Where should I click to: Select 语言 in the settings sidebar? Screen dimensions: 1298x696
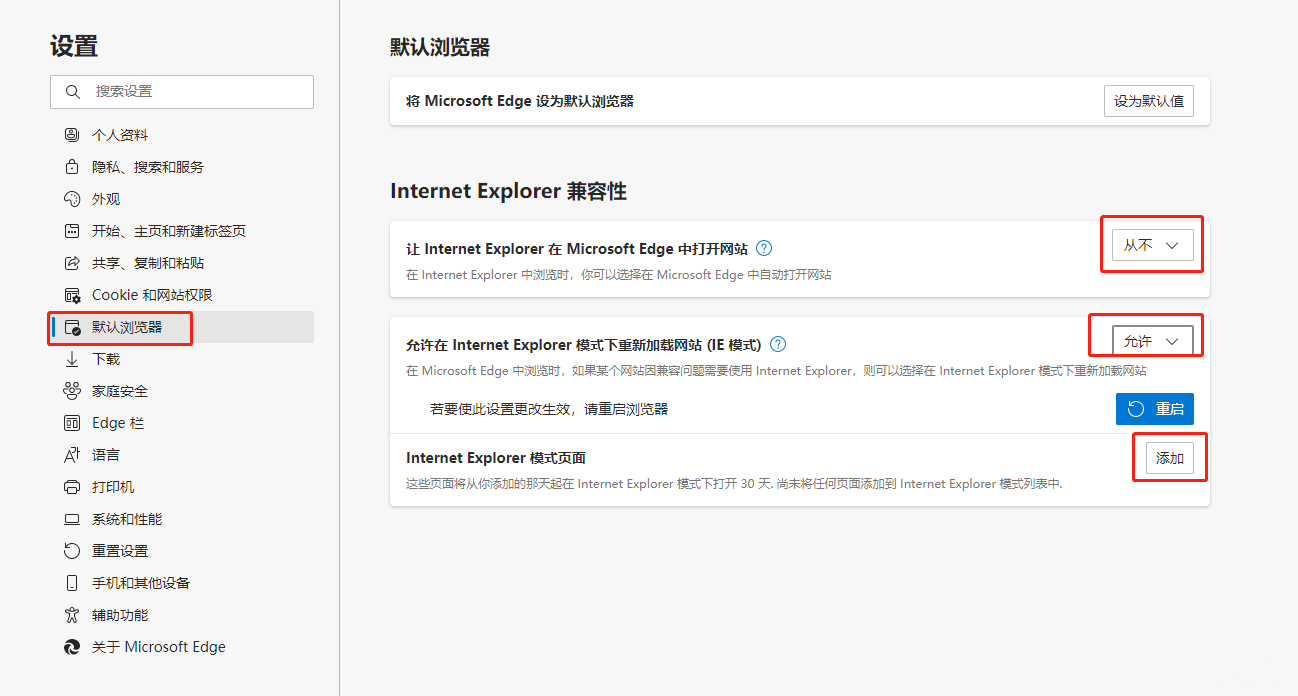point(105,455)
